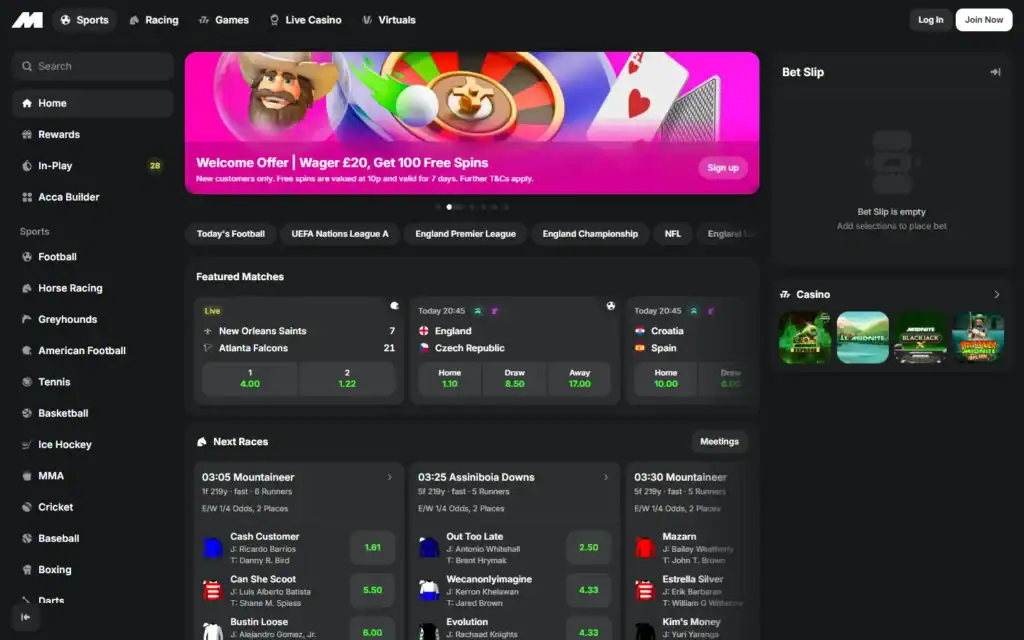The height and width of the screenshot is (640, 1024).
Task: Click American football icon on Saints match card
Action: (x=394, y=306)
